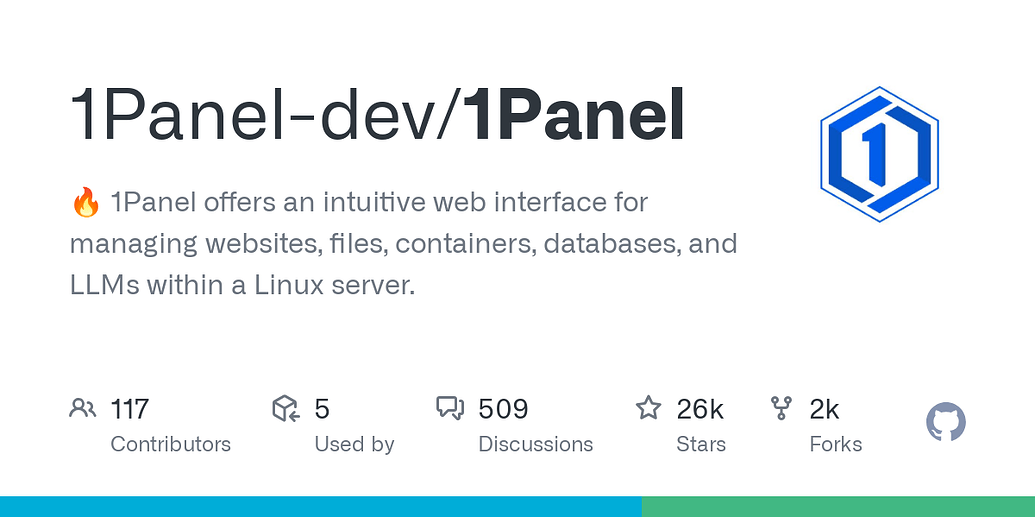Click the 26k stars count

(x=700, y=409)
